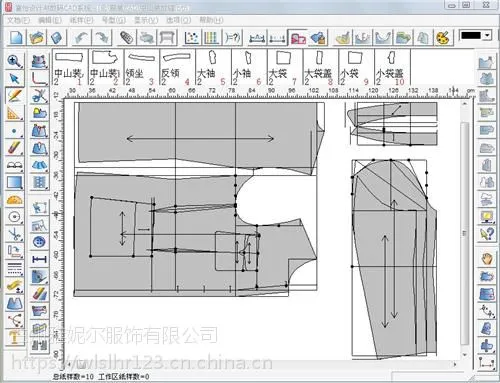Select the scissors cut tool in left column
The width and height of the screenshot is (500, 383).
coord(14,234)
